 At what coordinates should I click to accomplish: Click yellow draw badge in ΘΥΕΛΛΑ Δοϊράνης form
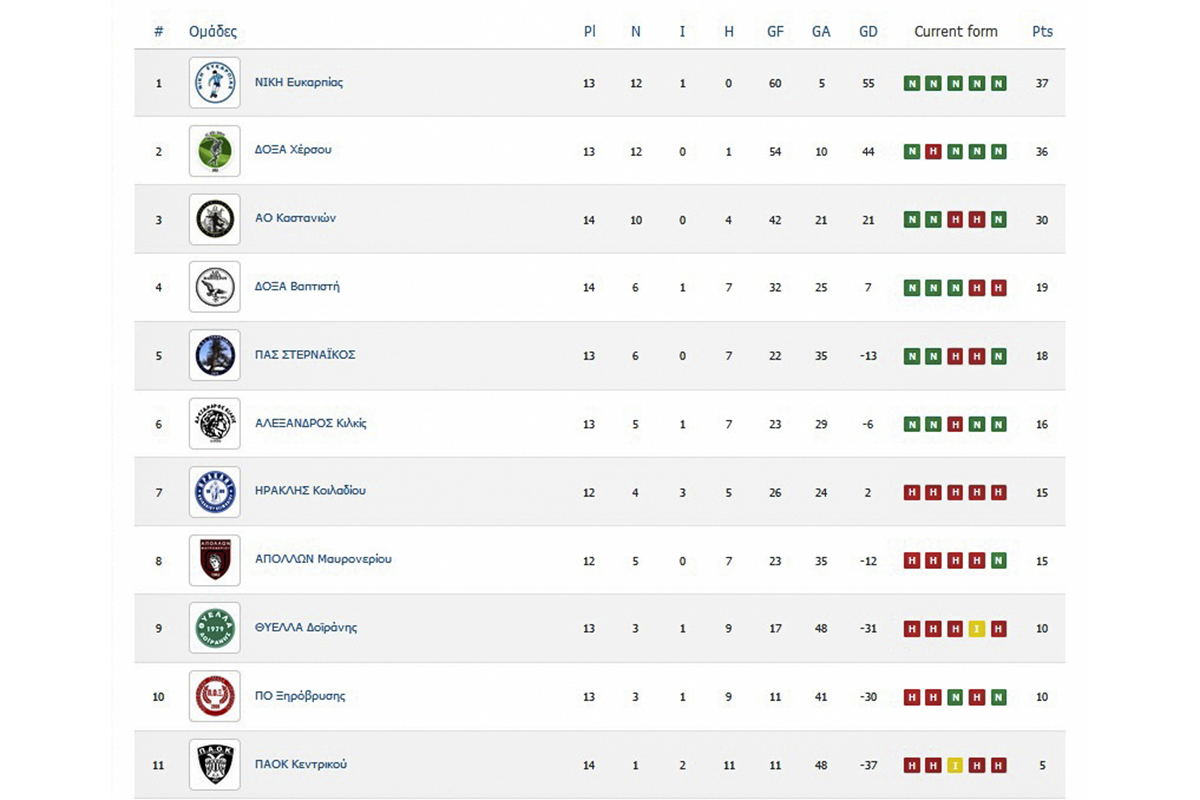pyautogui.click(x=977, y=629)
